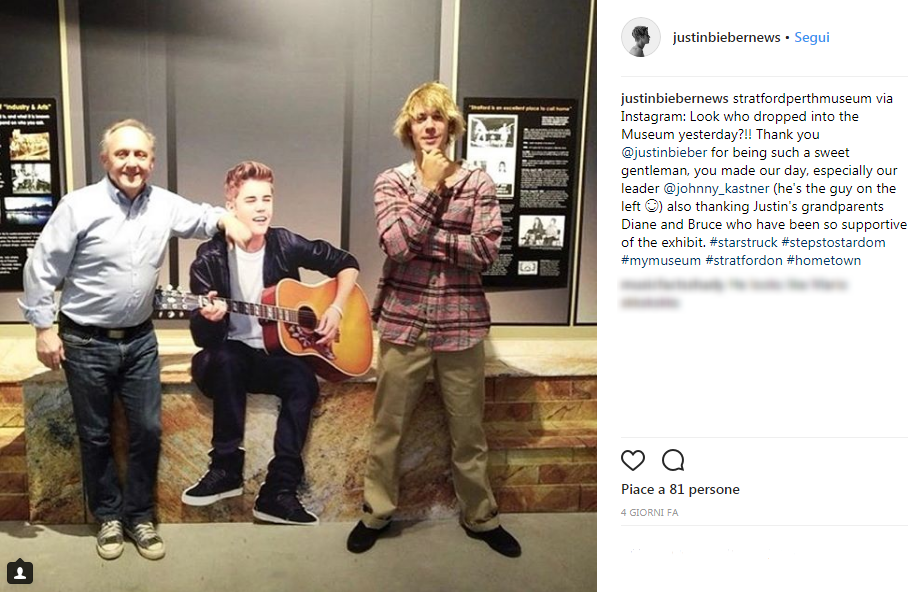The image size is (909, 592).
Task: Open justinbiebernews username in header
Action: [x=726, y=37]
